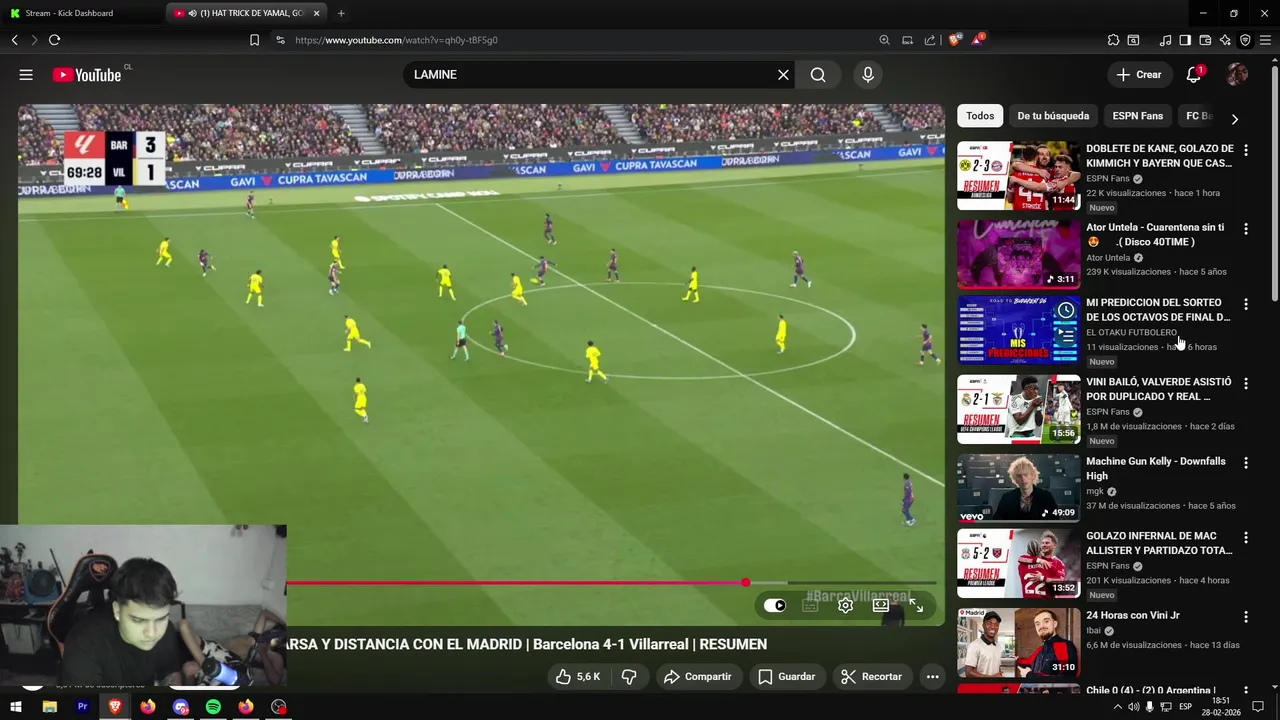Open options menu for Vini bailó video
Screen dimensions: 1280x720
pyautogui.click(x=1245, y=383)
